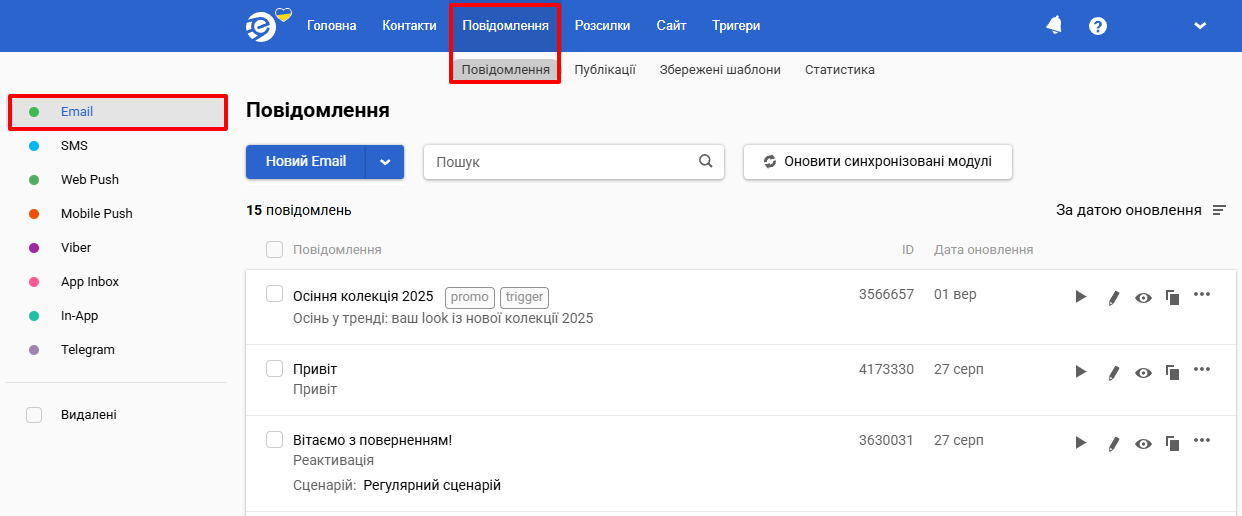Edit the Привіт message with pencil icon
1242x516 pixels.
pos(1113,372)
